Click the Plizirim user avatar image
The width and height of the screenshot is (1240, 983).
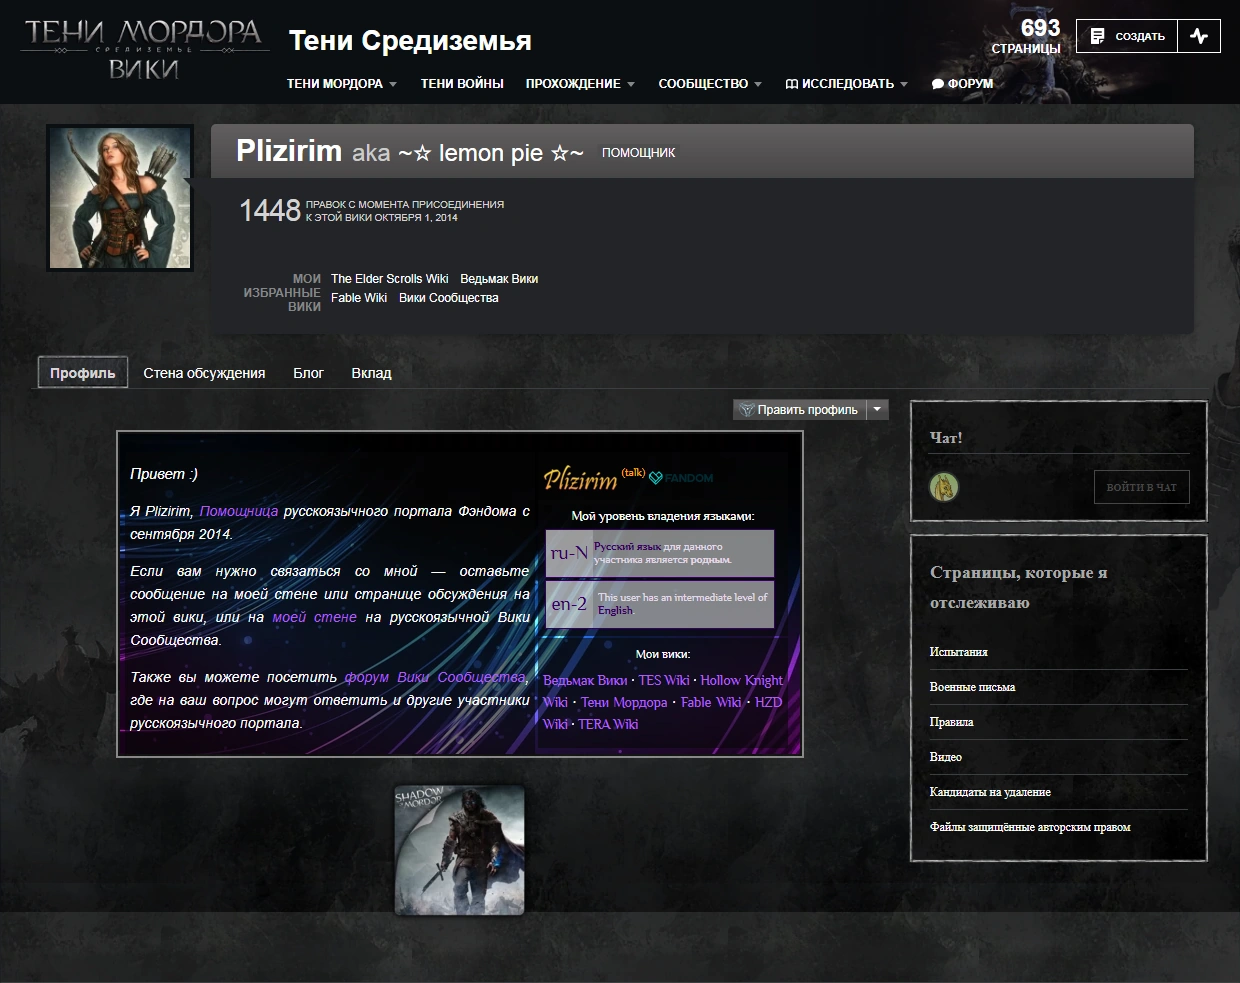tap(120, 198)
